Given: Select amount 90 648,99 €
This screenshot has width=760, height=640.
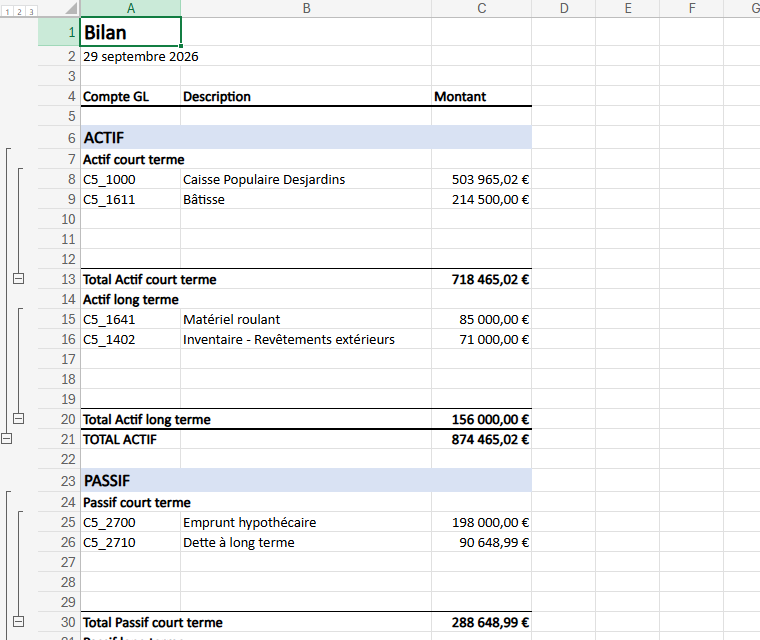Looking at the screenshot, I should [481, 542].
